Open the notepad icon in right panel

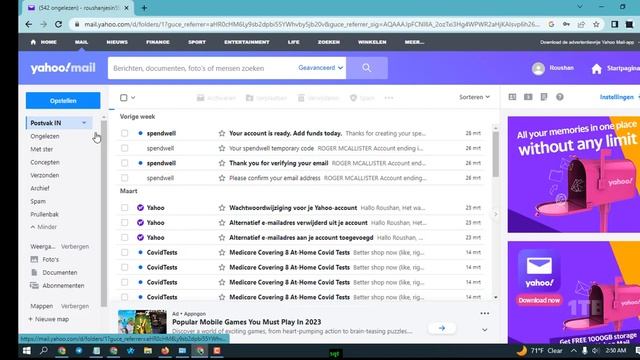(544, 97)
